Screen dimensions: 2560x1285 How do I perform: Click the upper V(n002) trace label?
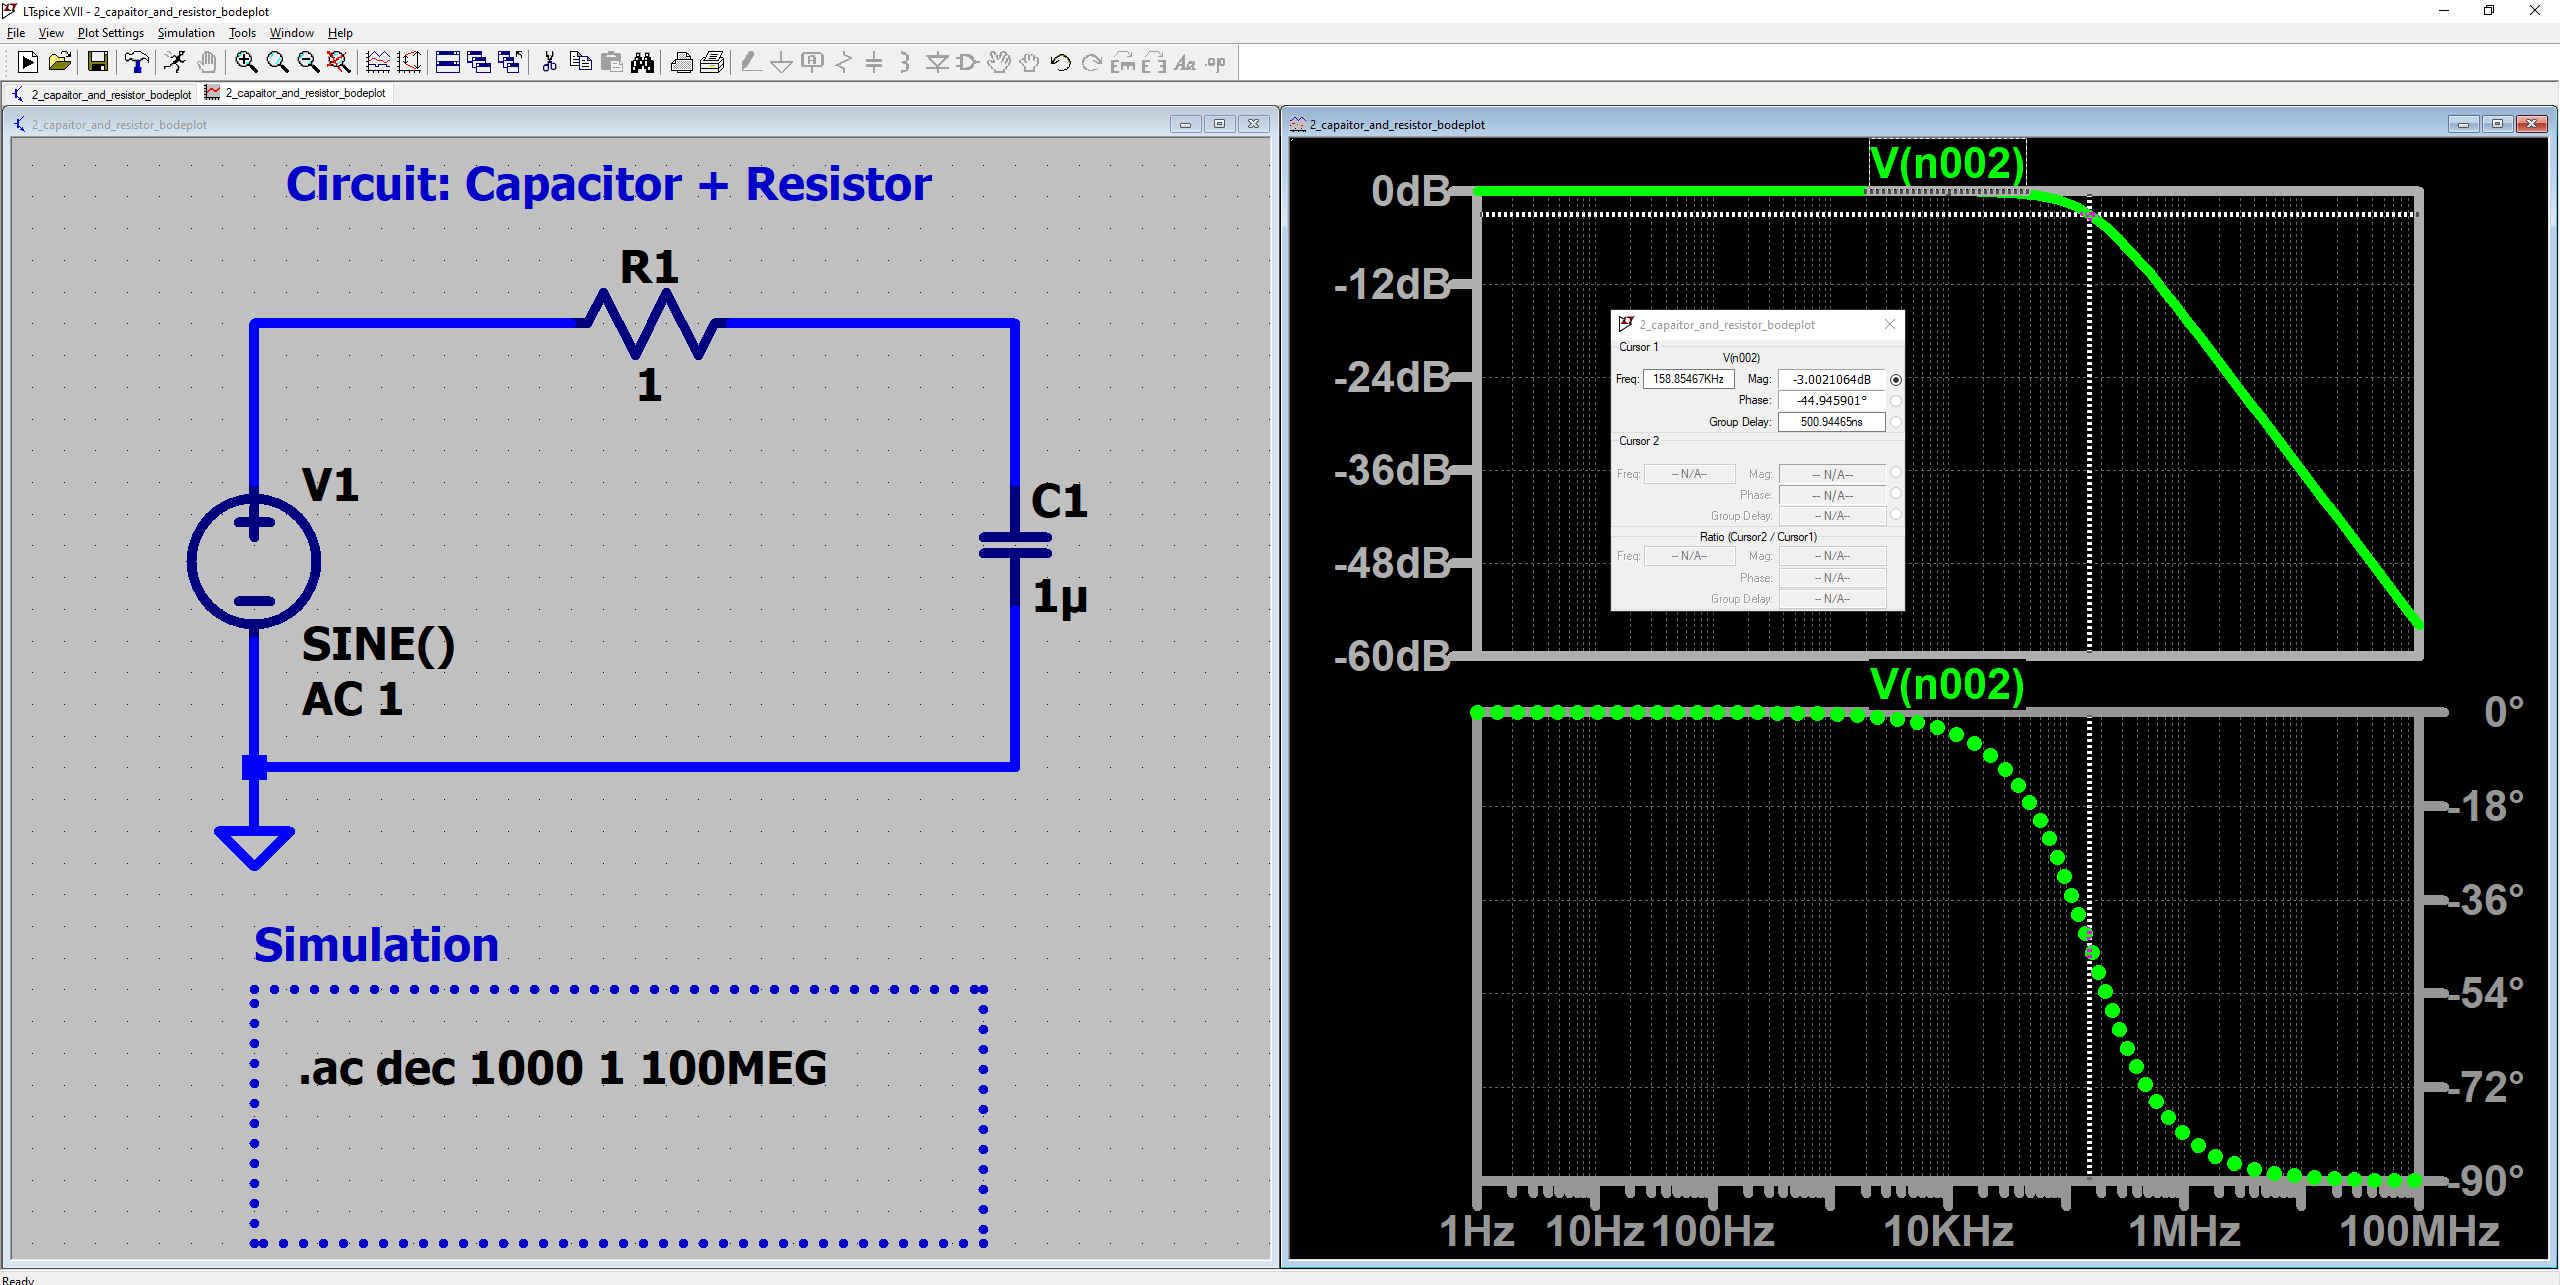1946,164
